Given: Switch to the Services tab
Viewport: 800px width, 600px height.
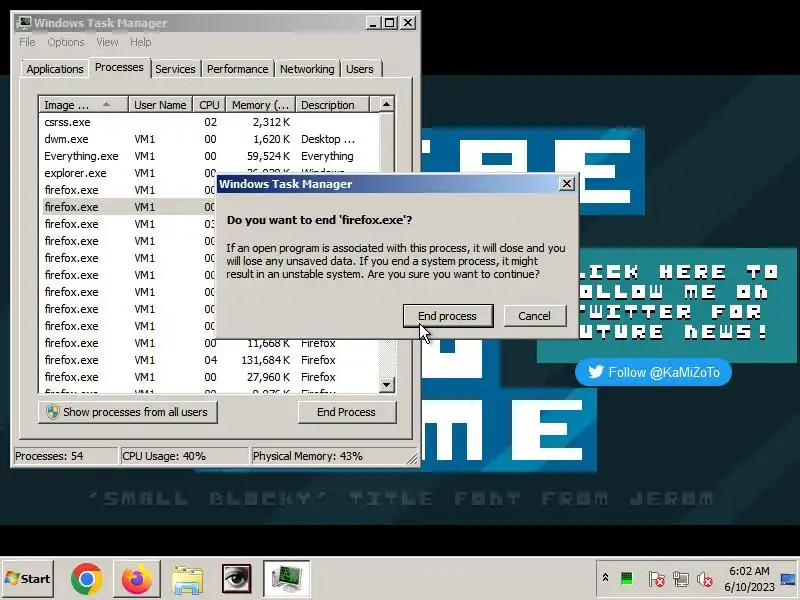Looking at the screenshot, I should click(x=175, y=69).
